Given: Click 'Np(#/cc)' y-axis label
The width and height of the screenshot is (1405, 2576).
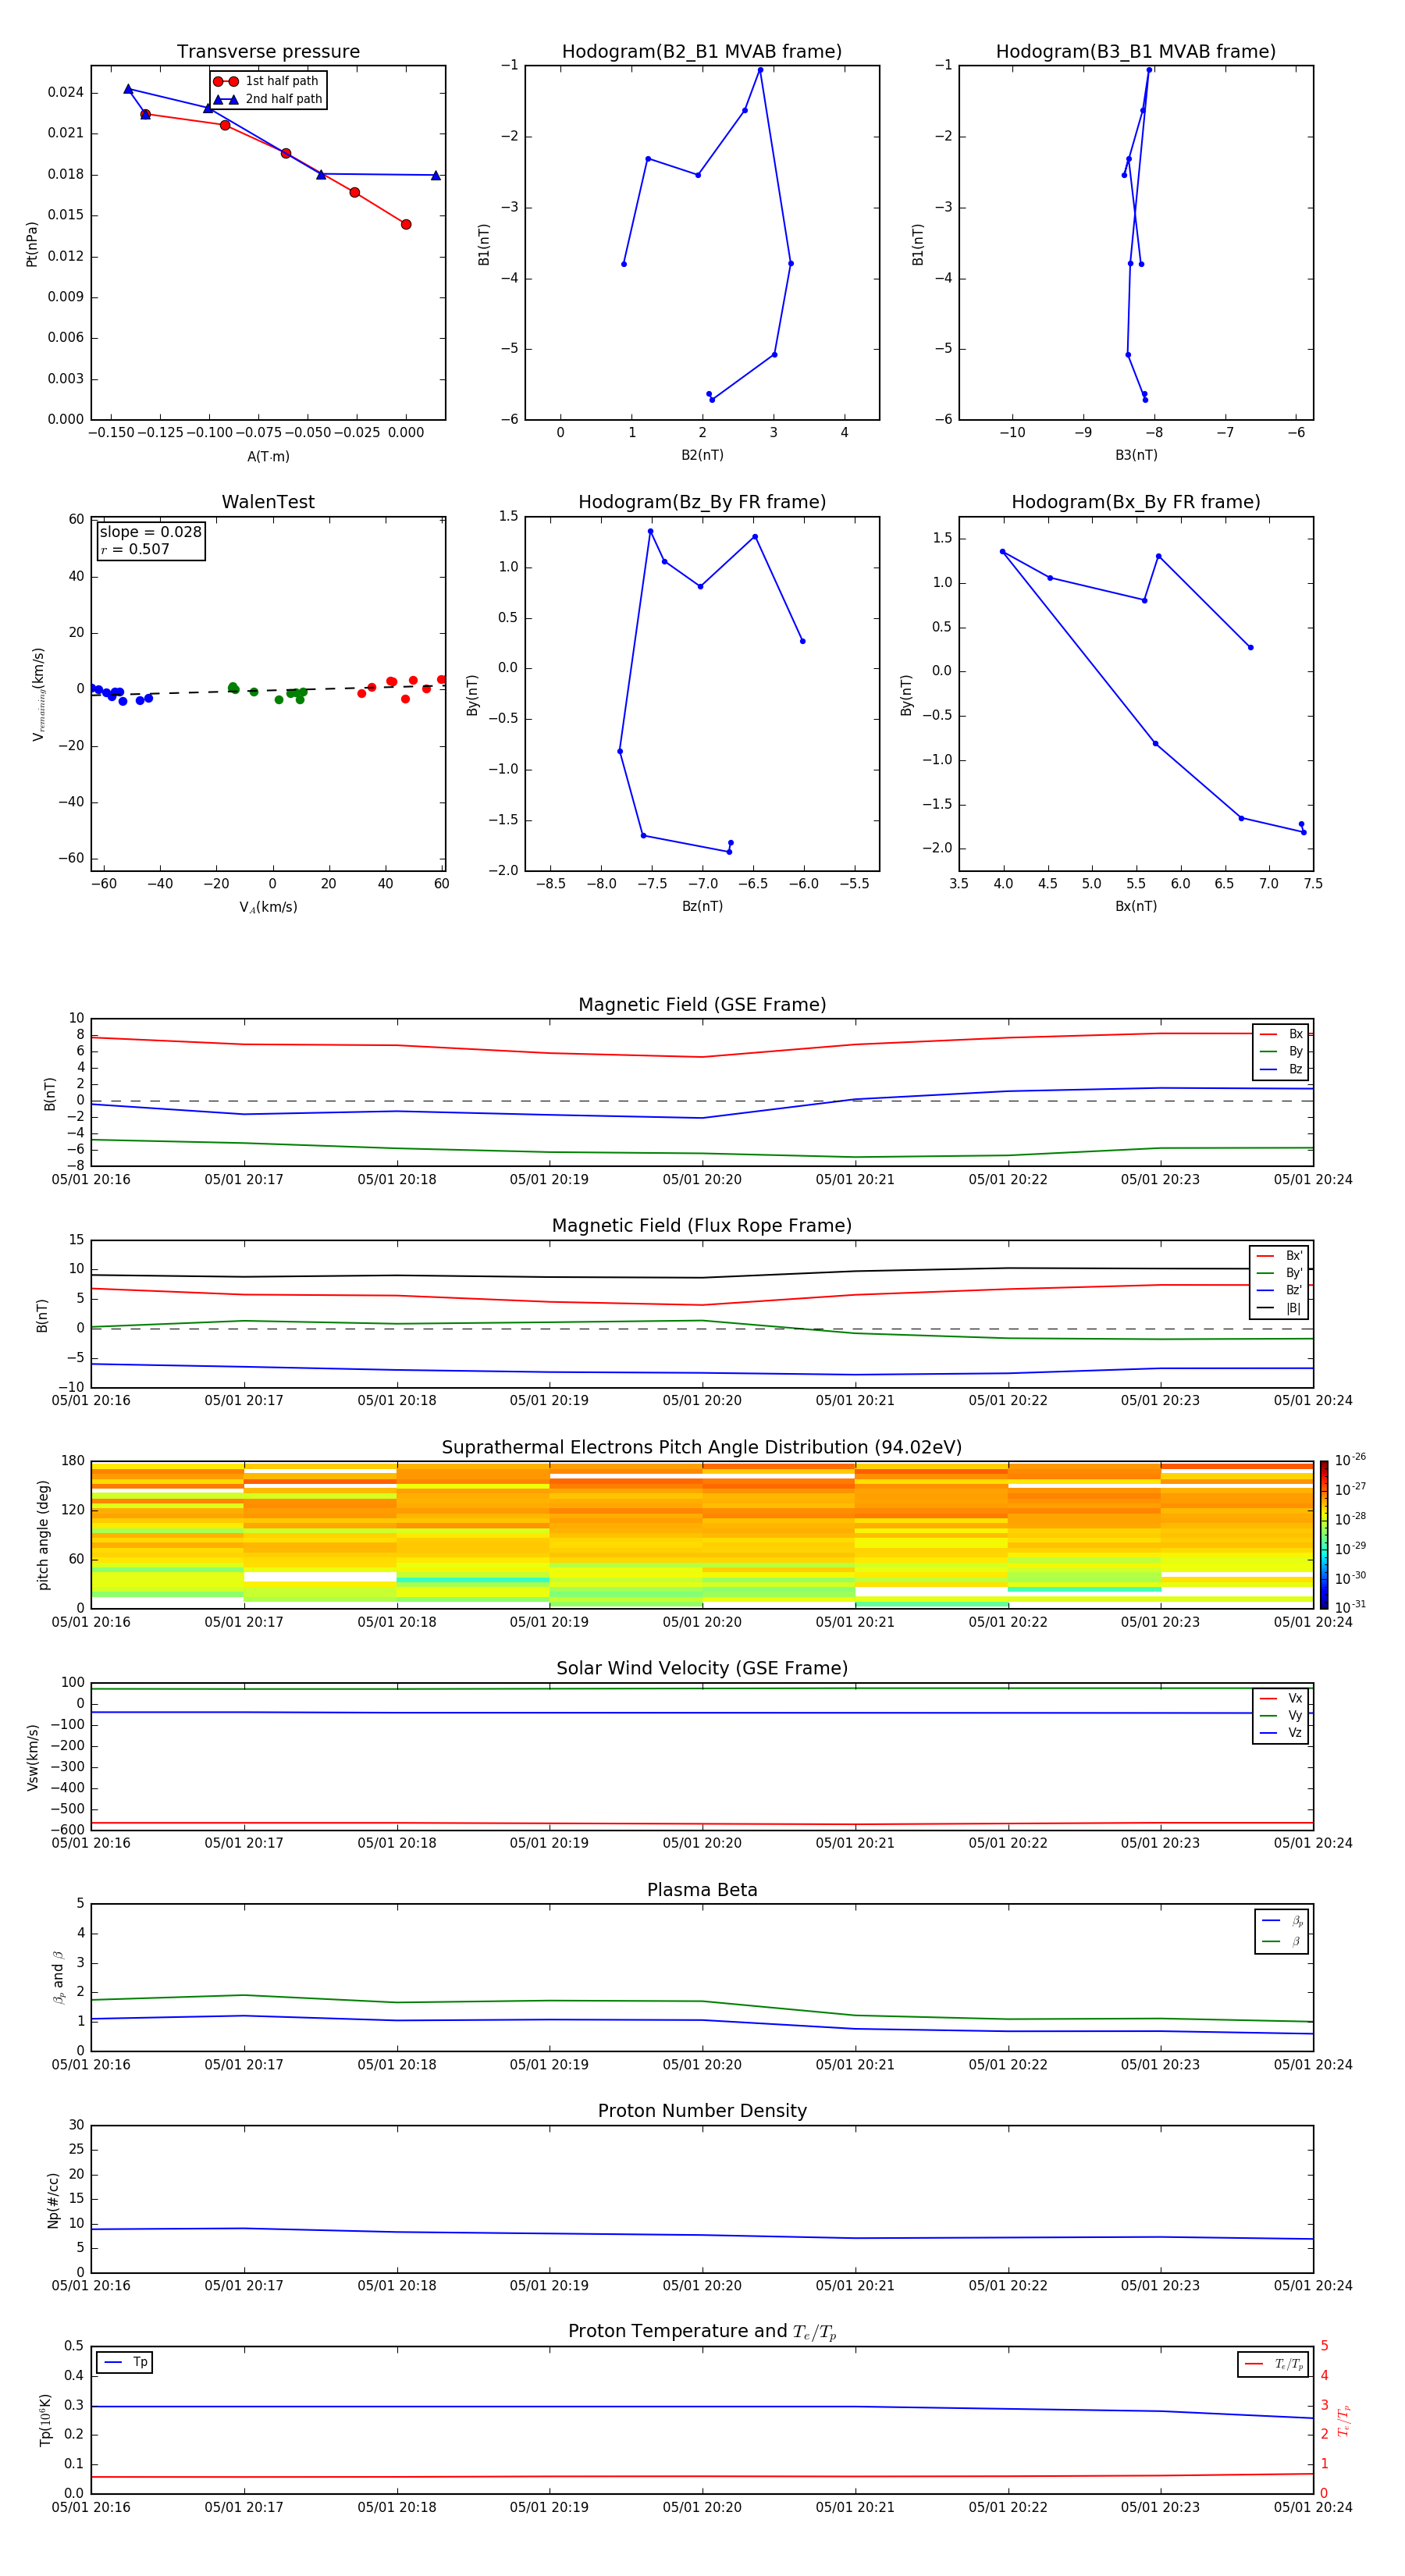Looking at the screenshot, I should (x=53, y=2200).
